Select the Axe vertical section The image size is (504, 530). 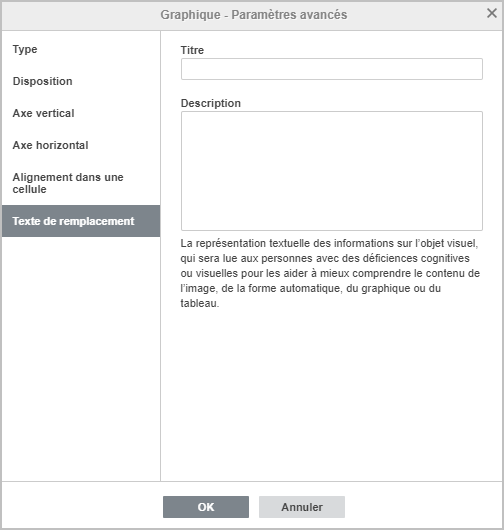coord(81,113)
